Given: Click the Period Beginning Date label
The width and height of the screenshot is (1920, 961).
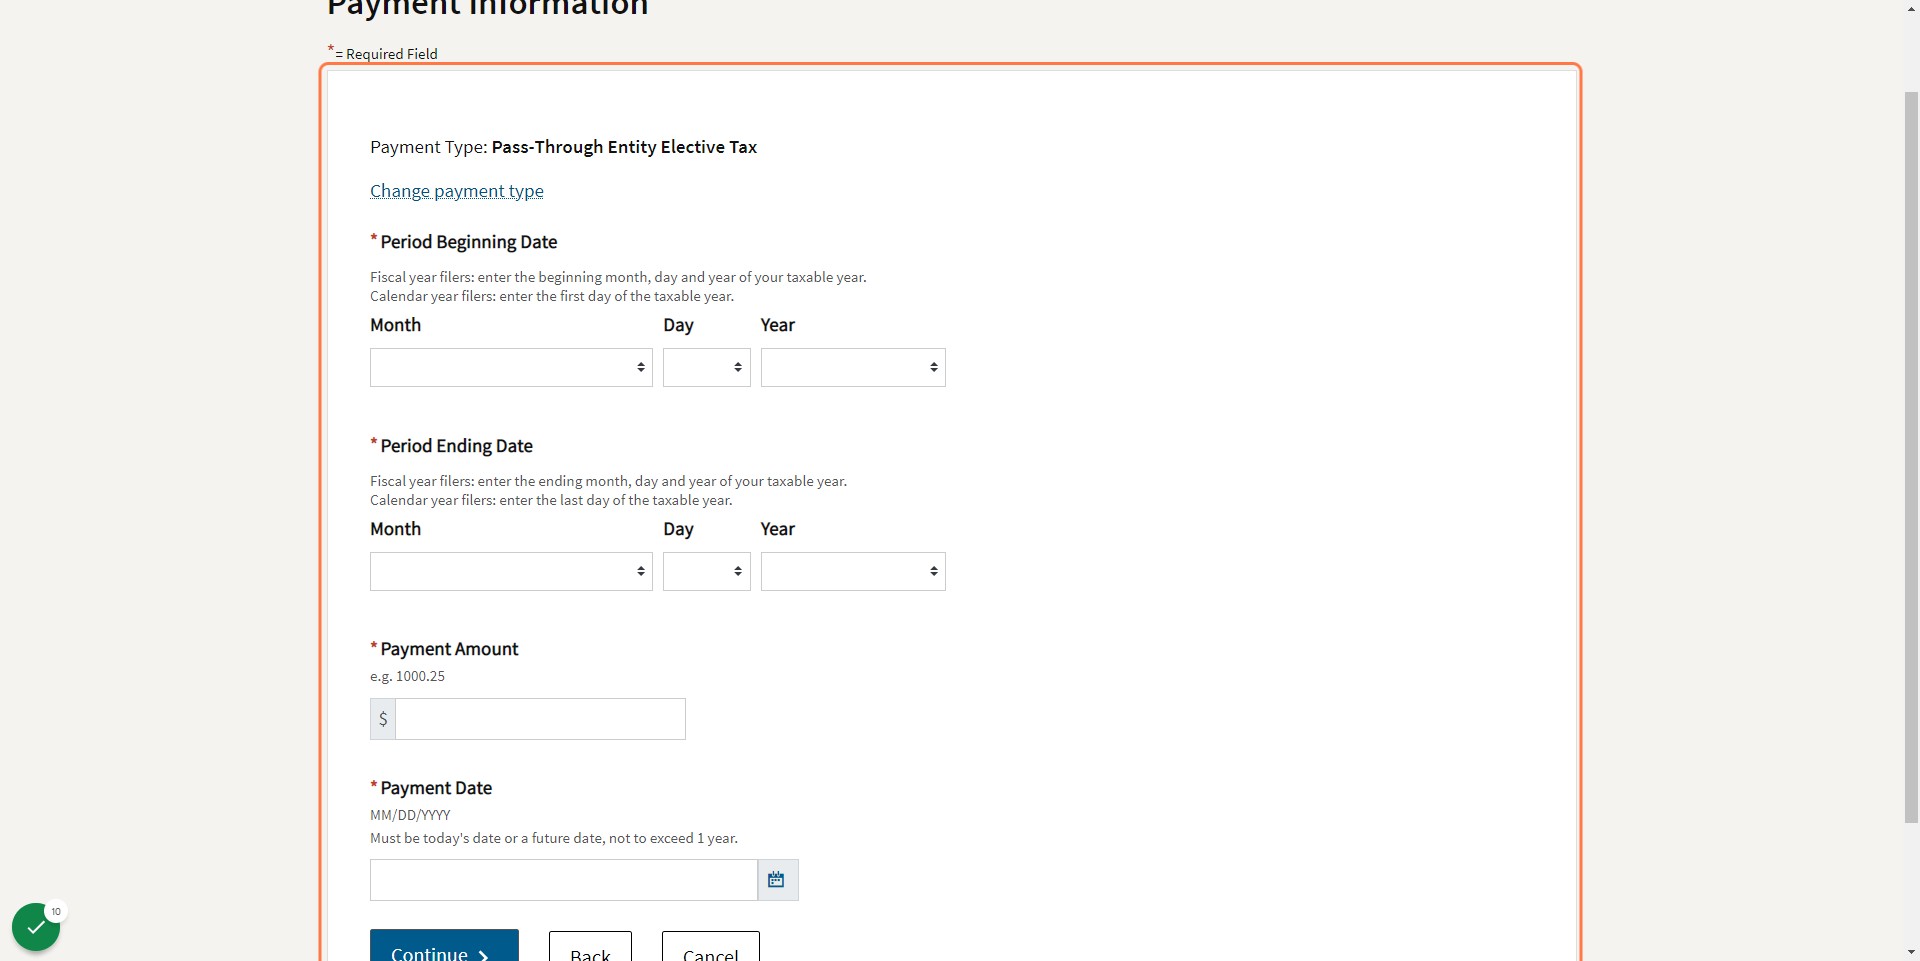Looking at the screenshot, I should pyautogui.click(x=468, y=242).
